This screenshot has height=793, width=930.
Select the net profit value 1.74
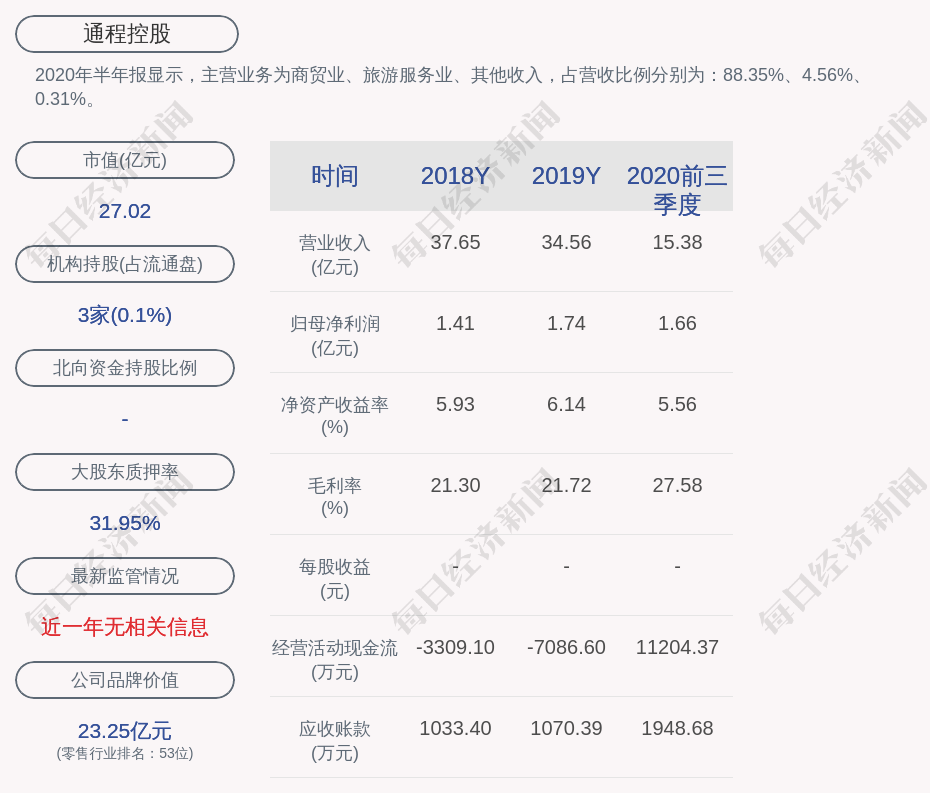pyautogui.click(x=566, y=323)
